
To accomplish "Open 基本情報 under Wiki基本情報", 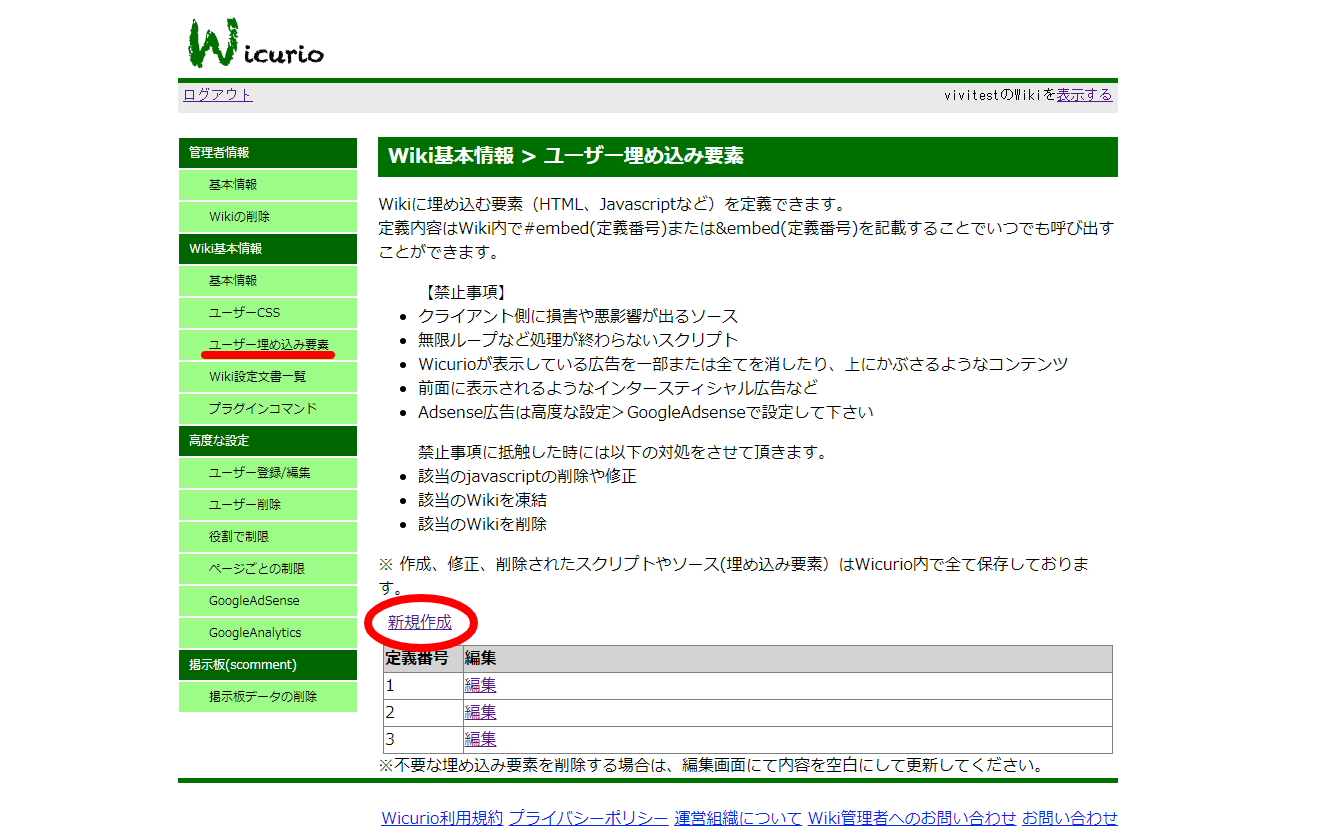I will (233, 281).
